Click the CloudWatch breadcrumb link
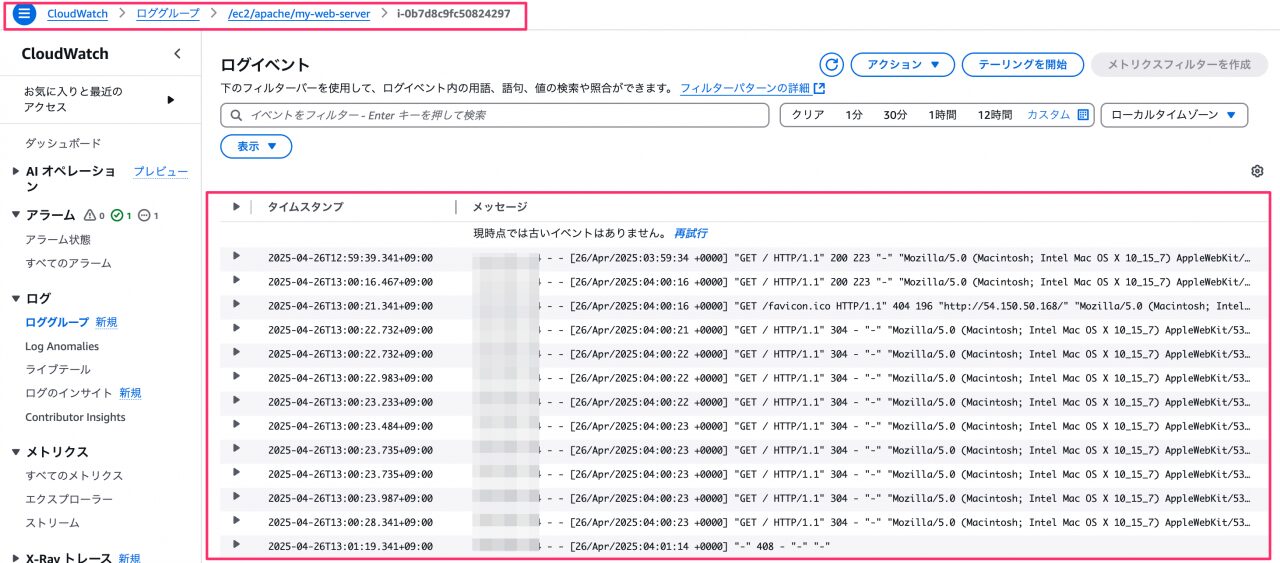Image resolution: width=1280 pixels, height=563 pixels. point(78,14)
